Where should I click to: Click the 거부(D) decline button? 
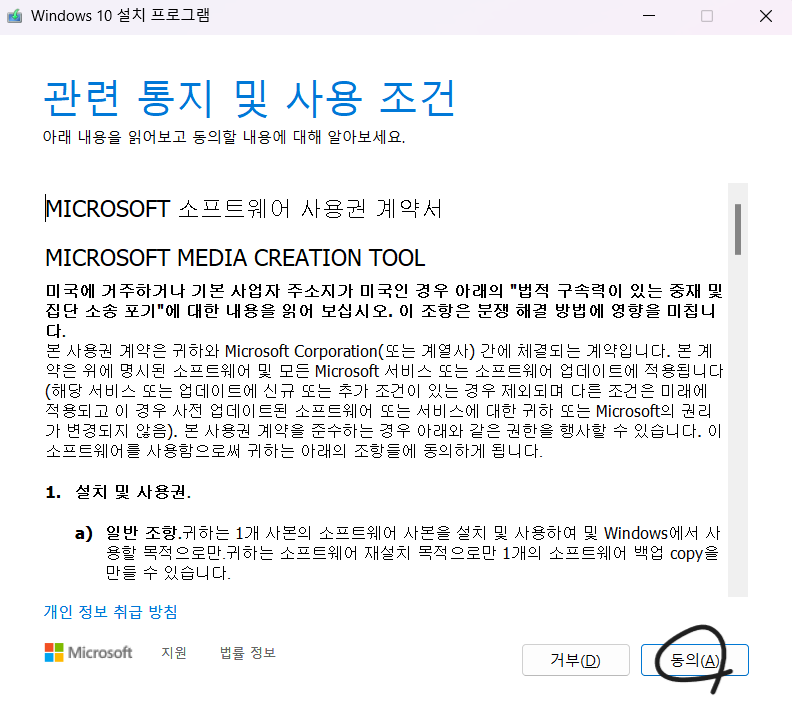pyautogui.click(x=576, y=660)
